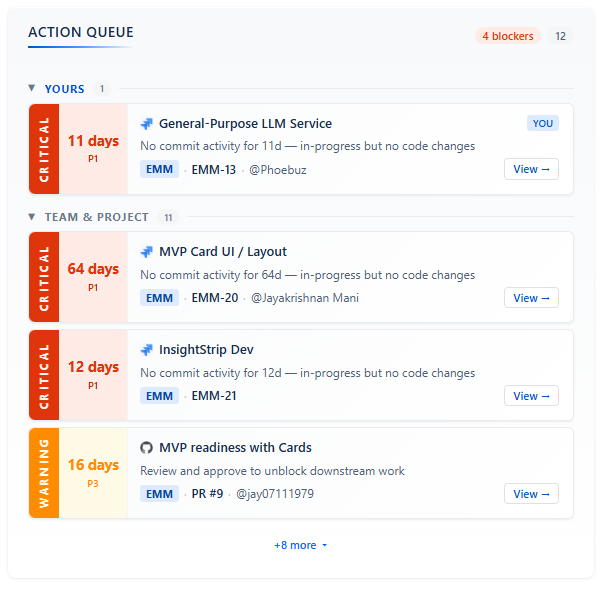This screenshot has height=595, width=607.
Task: Click Jira icon beside InsightStrip Dev
Action: (x=146, y=350)
